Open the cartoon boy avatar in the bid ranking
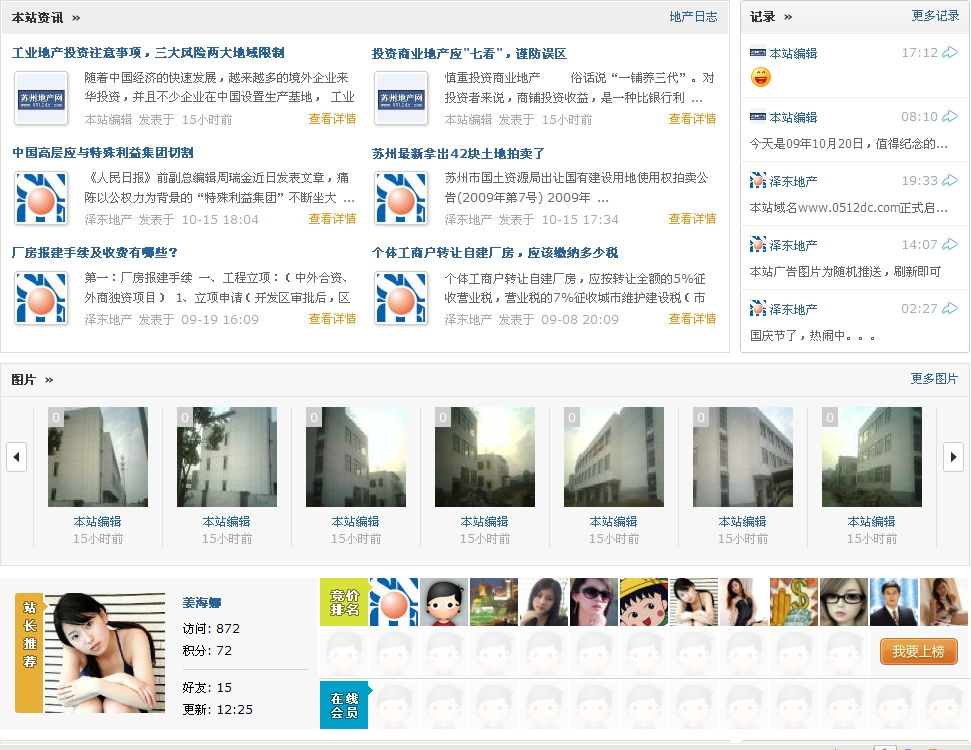971x750 pixels. coord(444,602)
